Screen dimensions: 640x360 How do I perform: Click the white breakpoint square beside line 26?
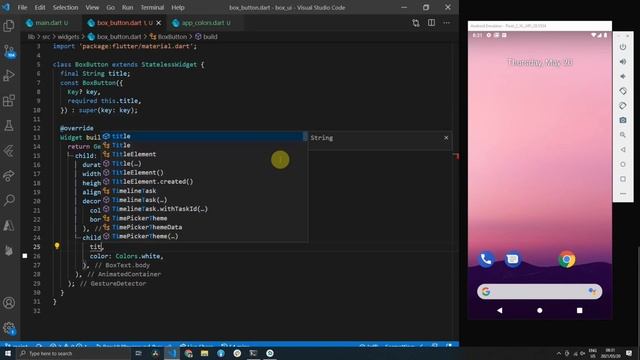pos(25,256)
